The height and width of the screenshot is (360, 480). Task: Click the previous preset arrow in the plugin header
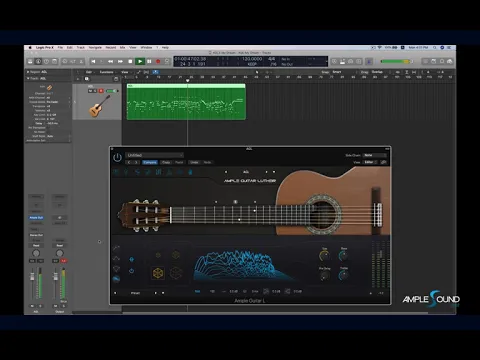coord(129,162)
